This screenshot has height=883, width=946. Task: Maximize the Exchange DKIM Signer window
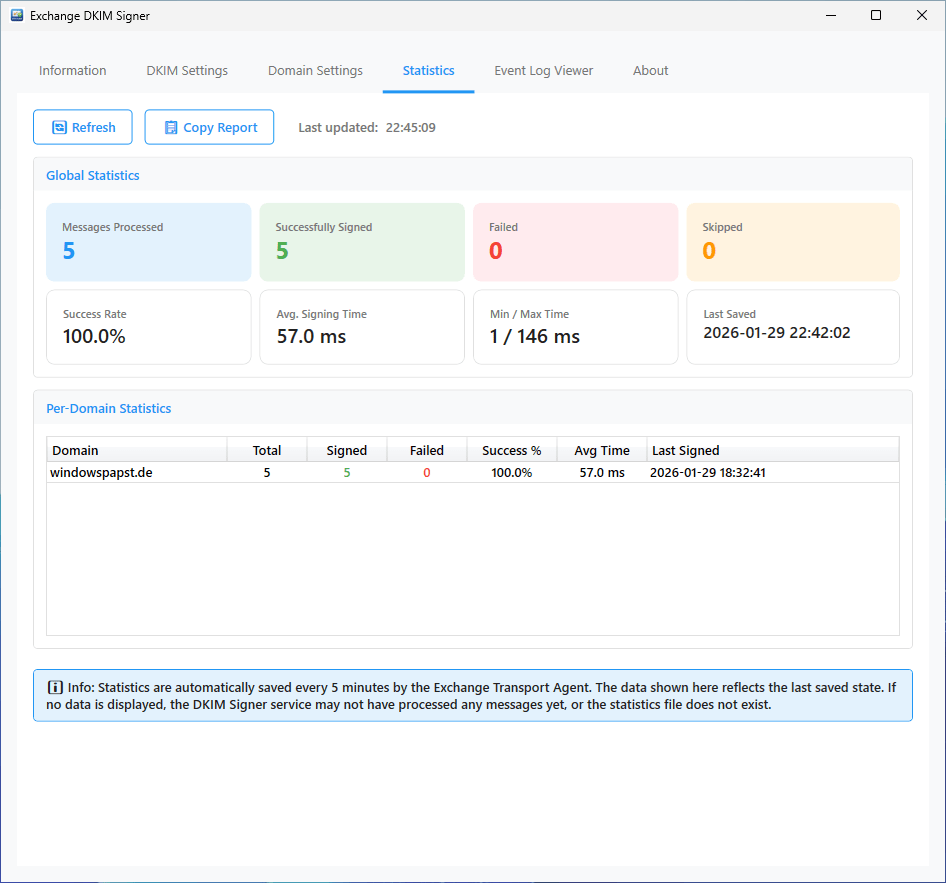tap(876, 16)
